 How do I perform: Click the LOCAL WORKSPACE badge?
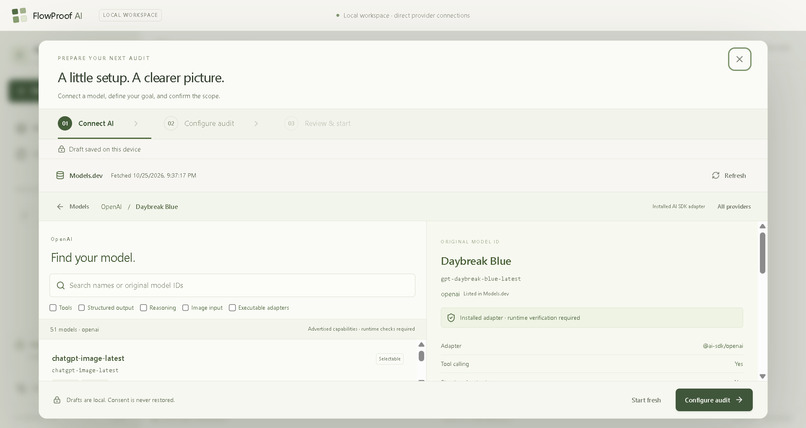[x=131, y=15]
